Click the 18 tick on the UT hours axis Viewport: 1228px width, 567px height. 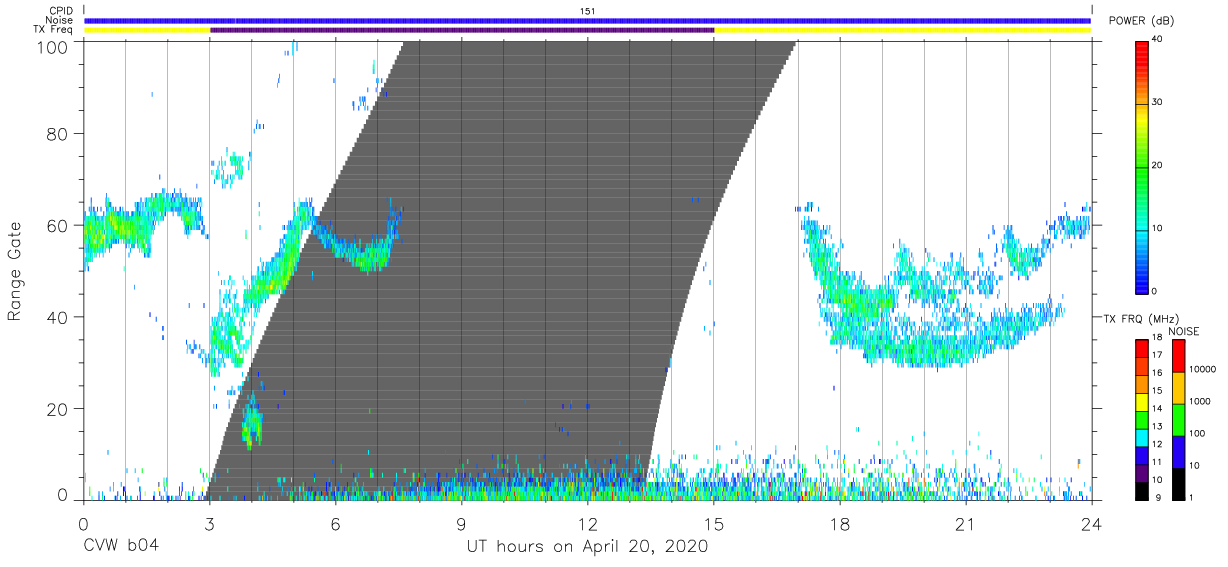tap(840, 525)
